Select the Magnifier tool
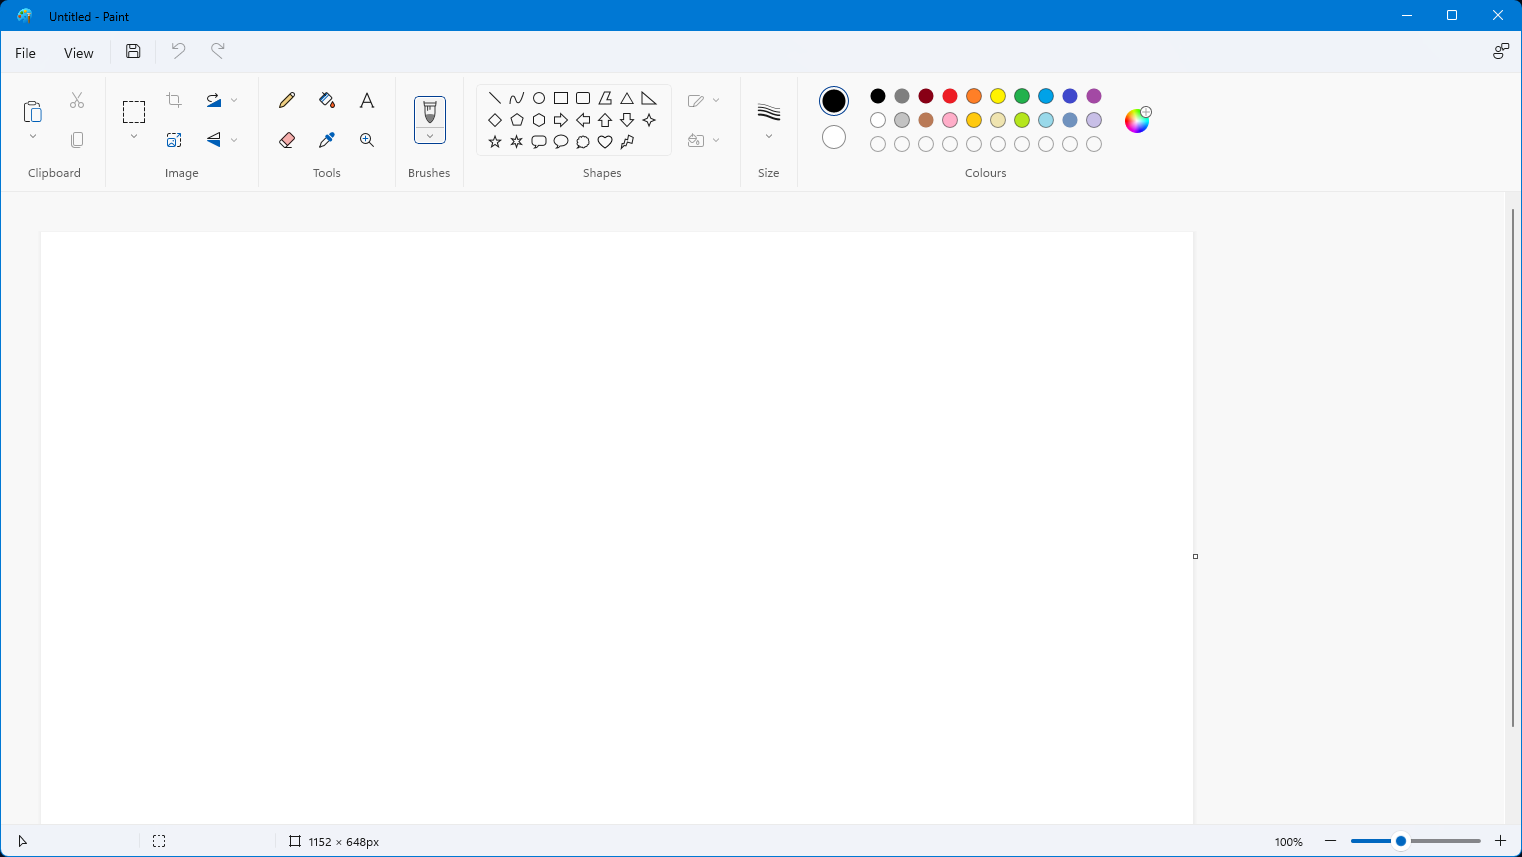The height and width of the screenshot is (857, 1522). 367,140
